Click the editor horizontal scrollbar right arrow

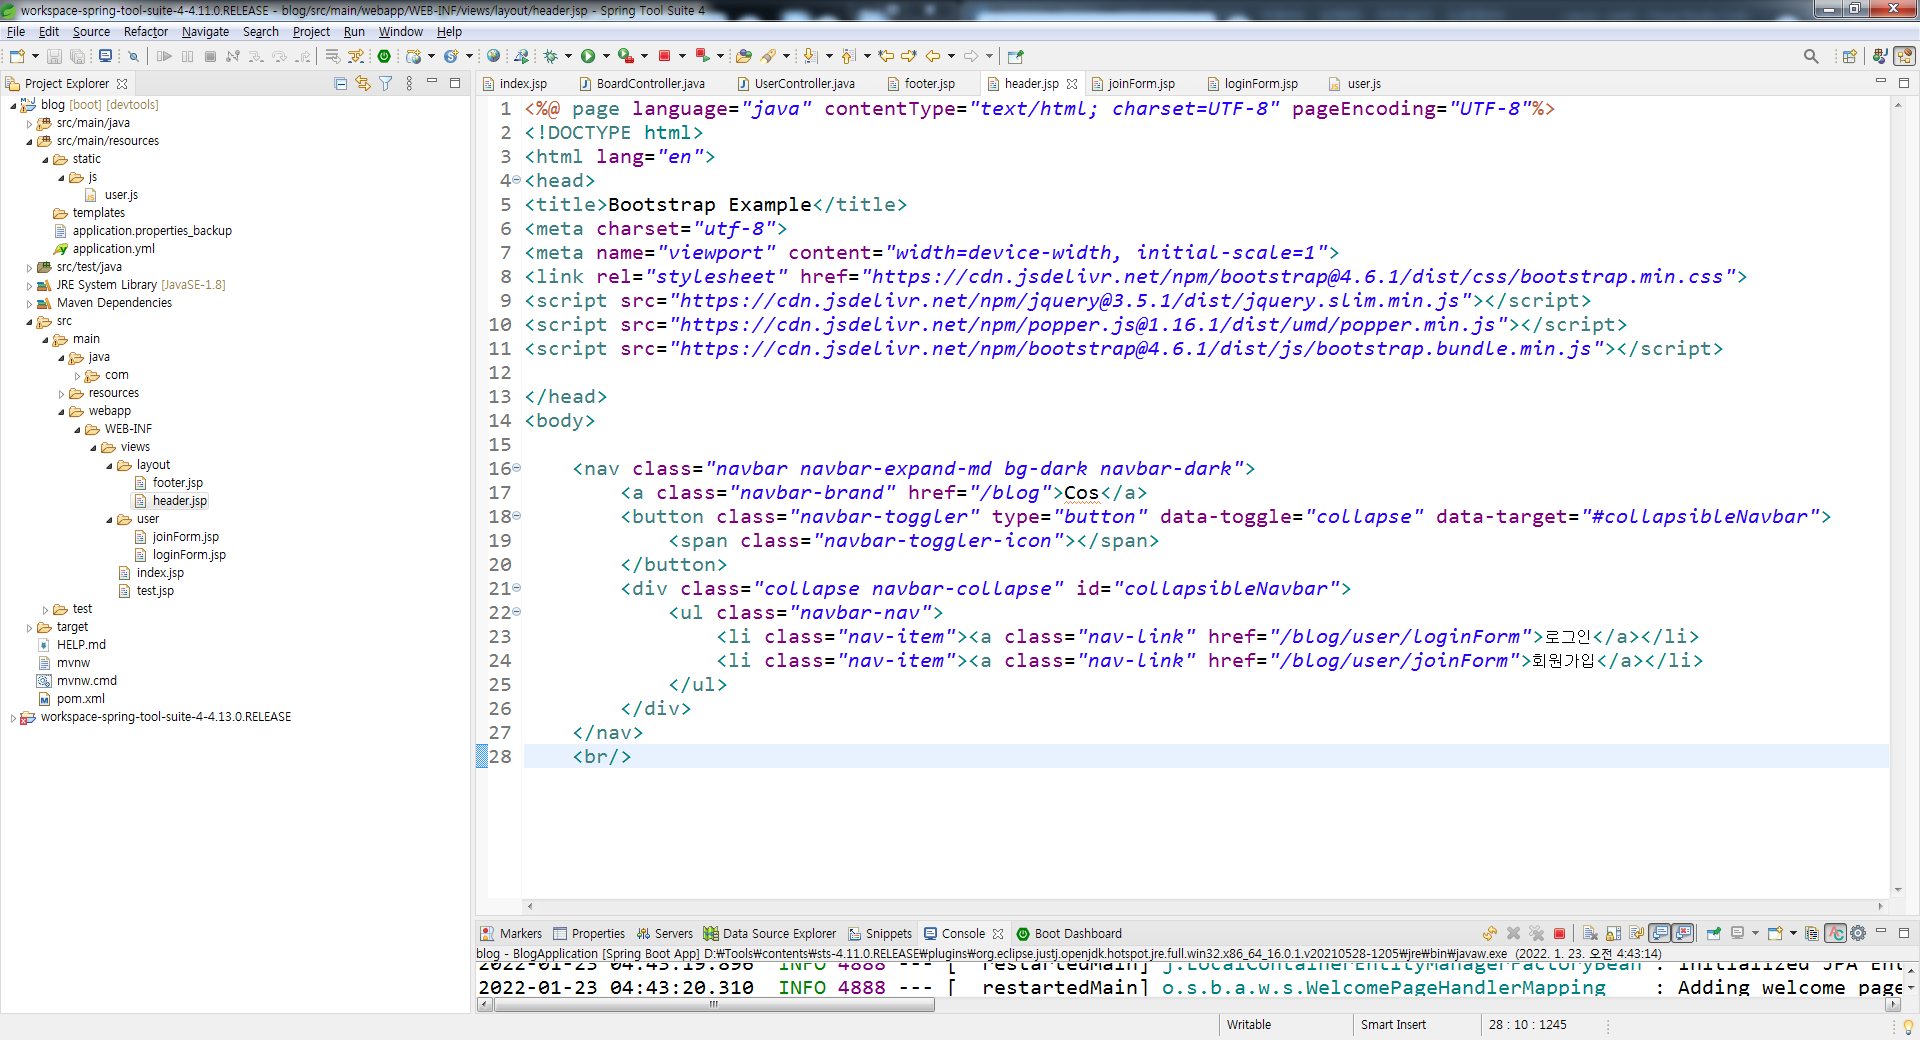[1881, 906]
